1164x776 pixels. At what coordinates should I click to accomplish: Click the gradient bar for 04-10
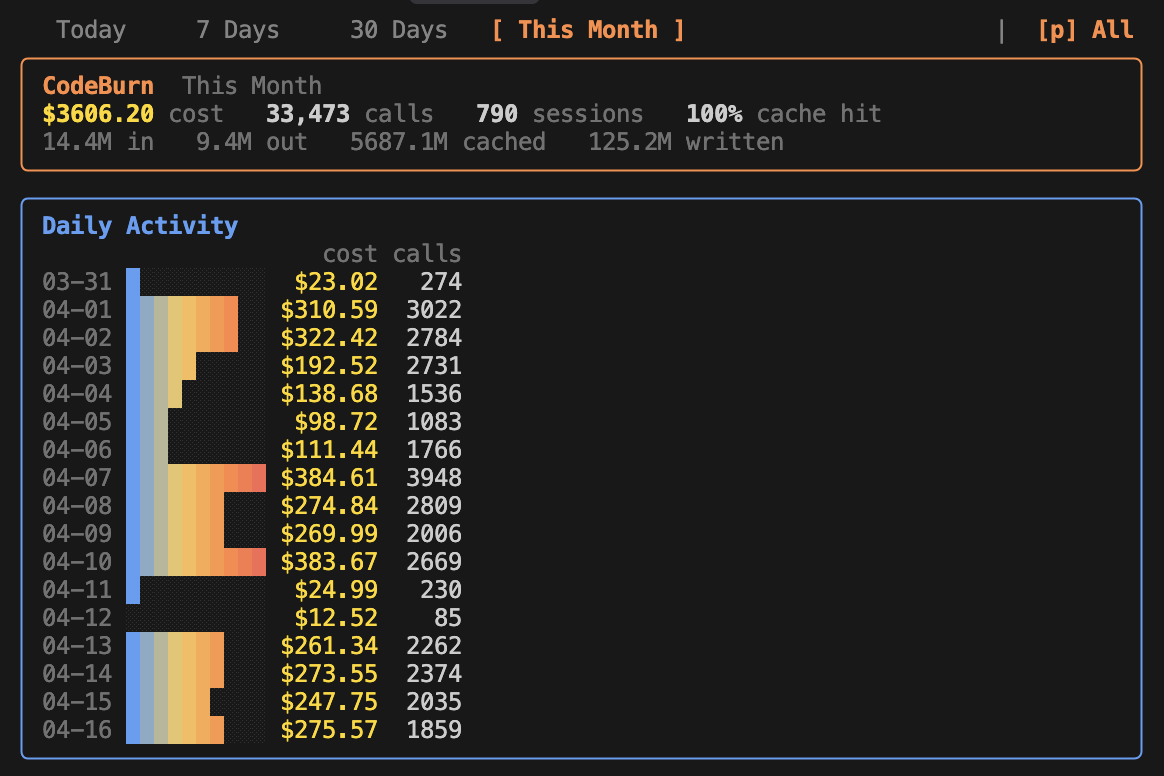click(196, 562)
